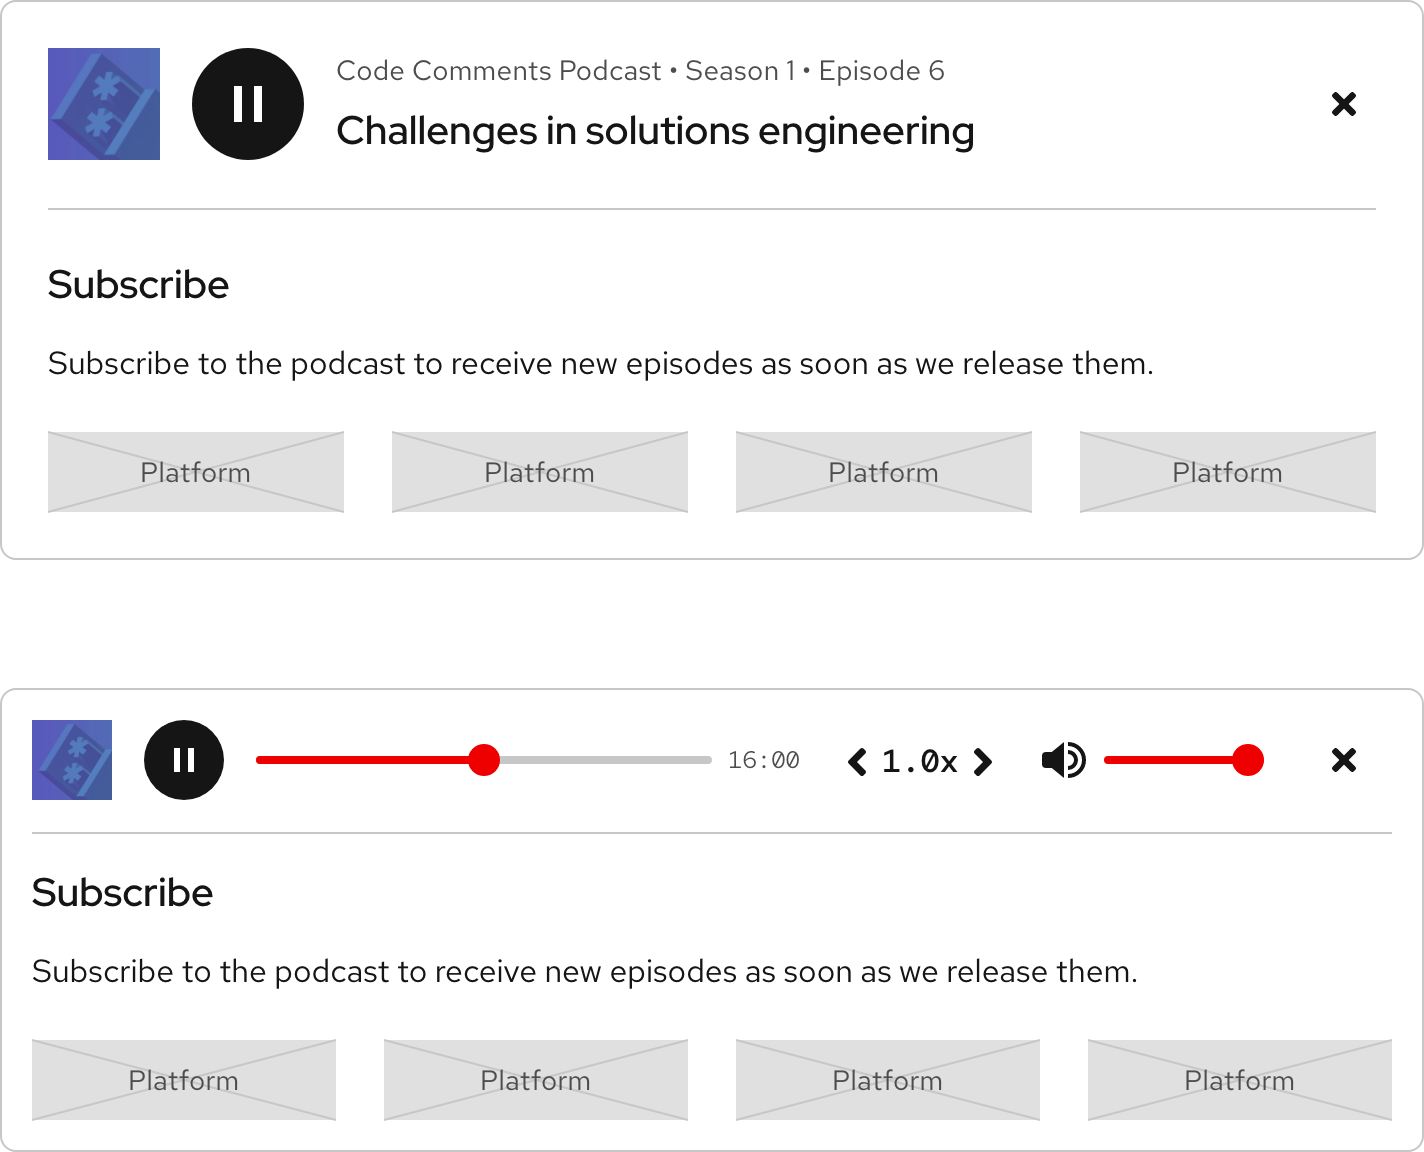Mute the audio via speaker icon
This screenshot has height=1152, width=1424.
coord(1064,760)
